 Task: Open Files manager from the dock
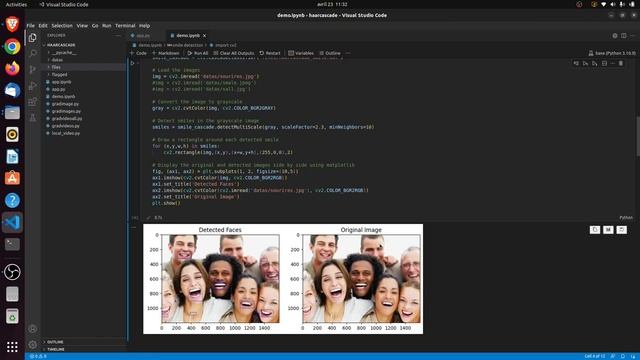pyautogui.click(x=12, y=112)
